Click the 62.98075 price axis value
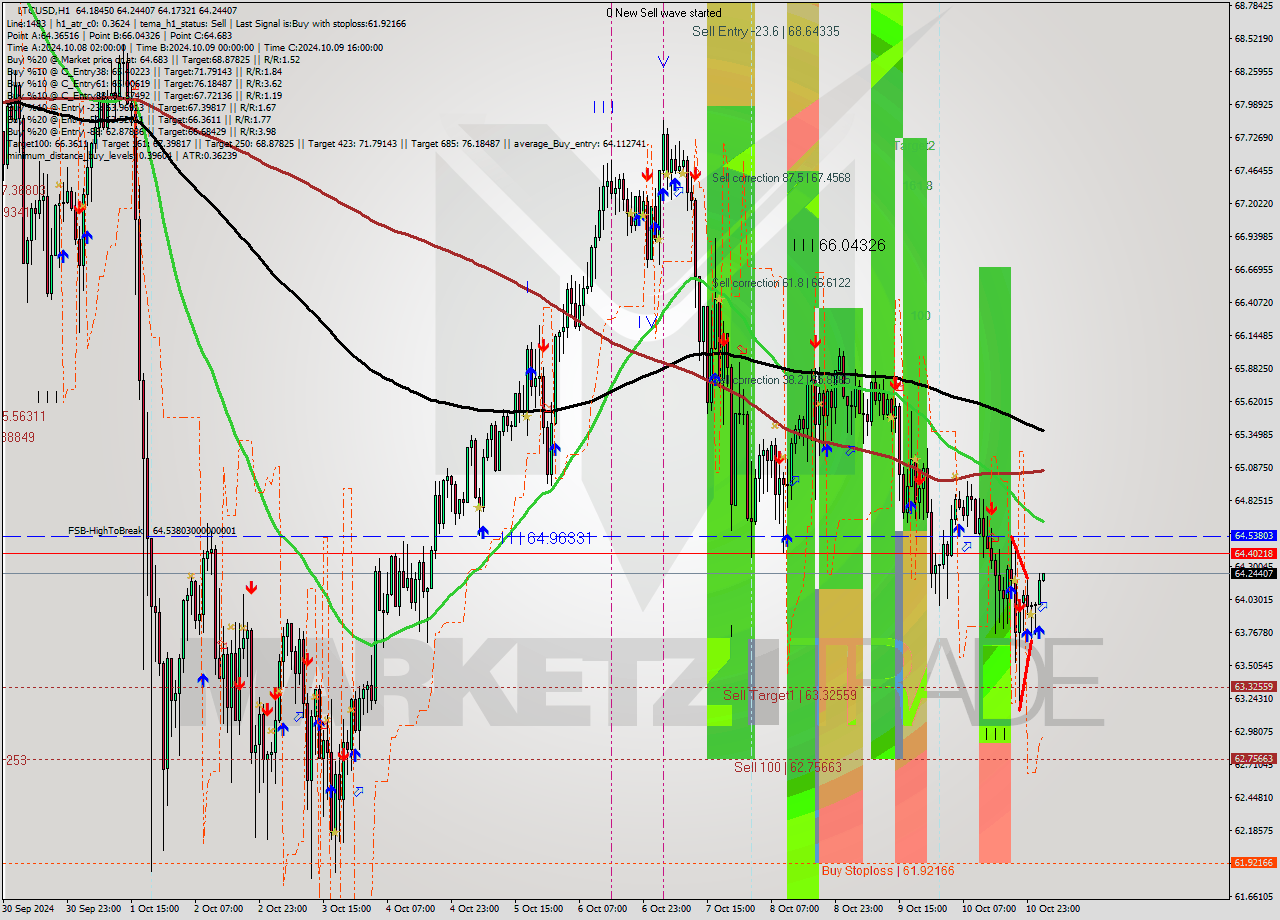The image size is (1280, 920). click(1253, 732)
